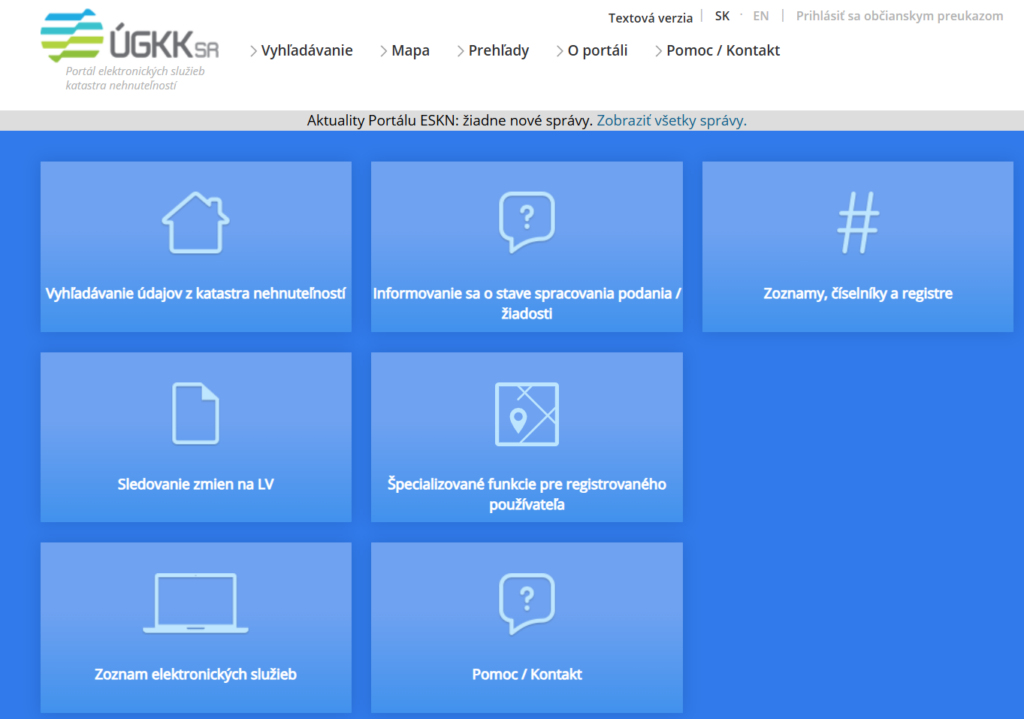This screenshot has width=1024, height=719.
Task: Open the O portáli menu item
Action: coord(597,51)
